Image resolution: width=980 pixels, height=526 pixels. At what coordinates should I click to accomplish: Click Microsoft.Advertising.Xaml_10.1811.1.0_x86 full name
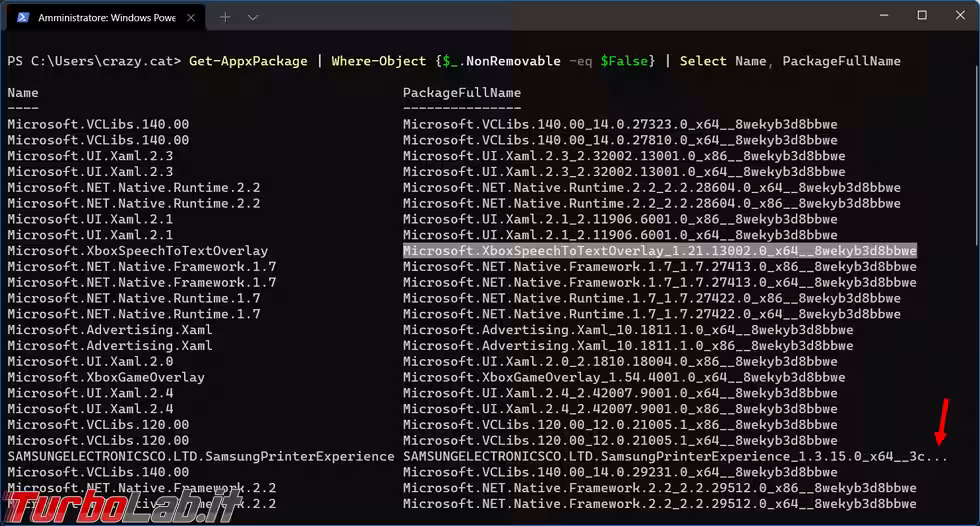(x=628, y=345)
